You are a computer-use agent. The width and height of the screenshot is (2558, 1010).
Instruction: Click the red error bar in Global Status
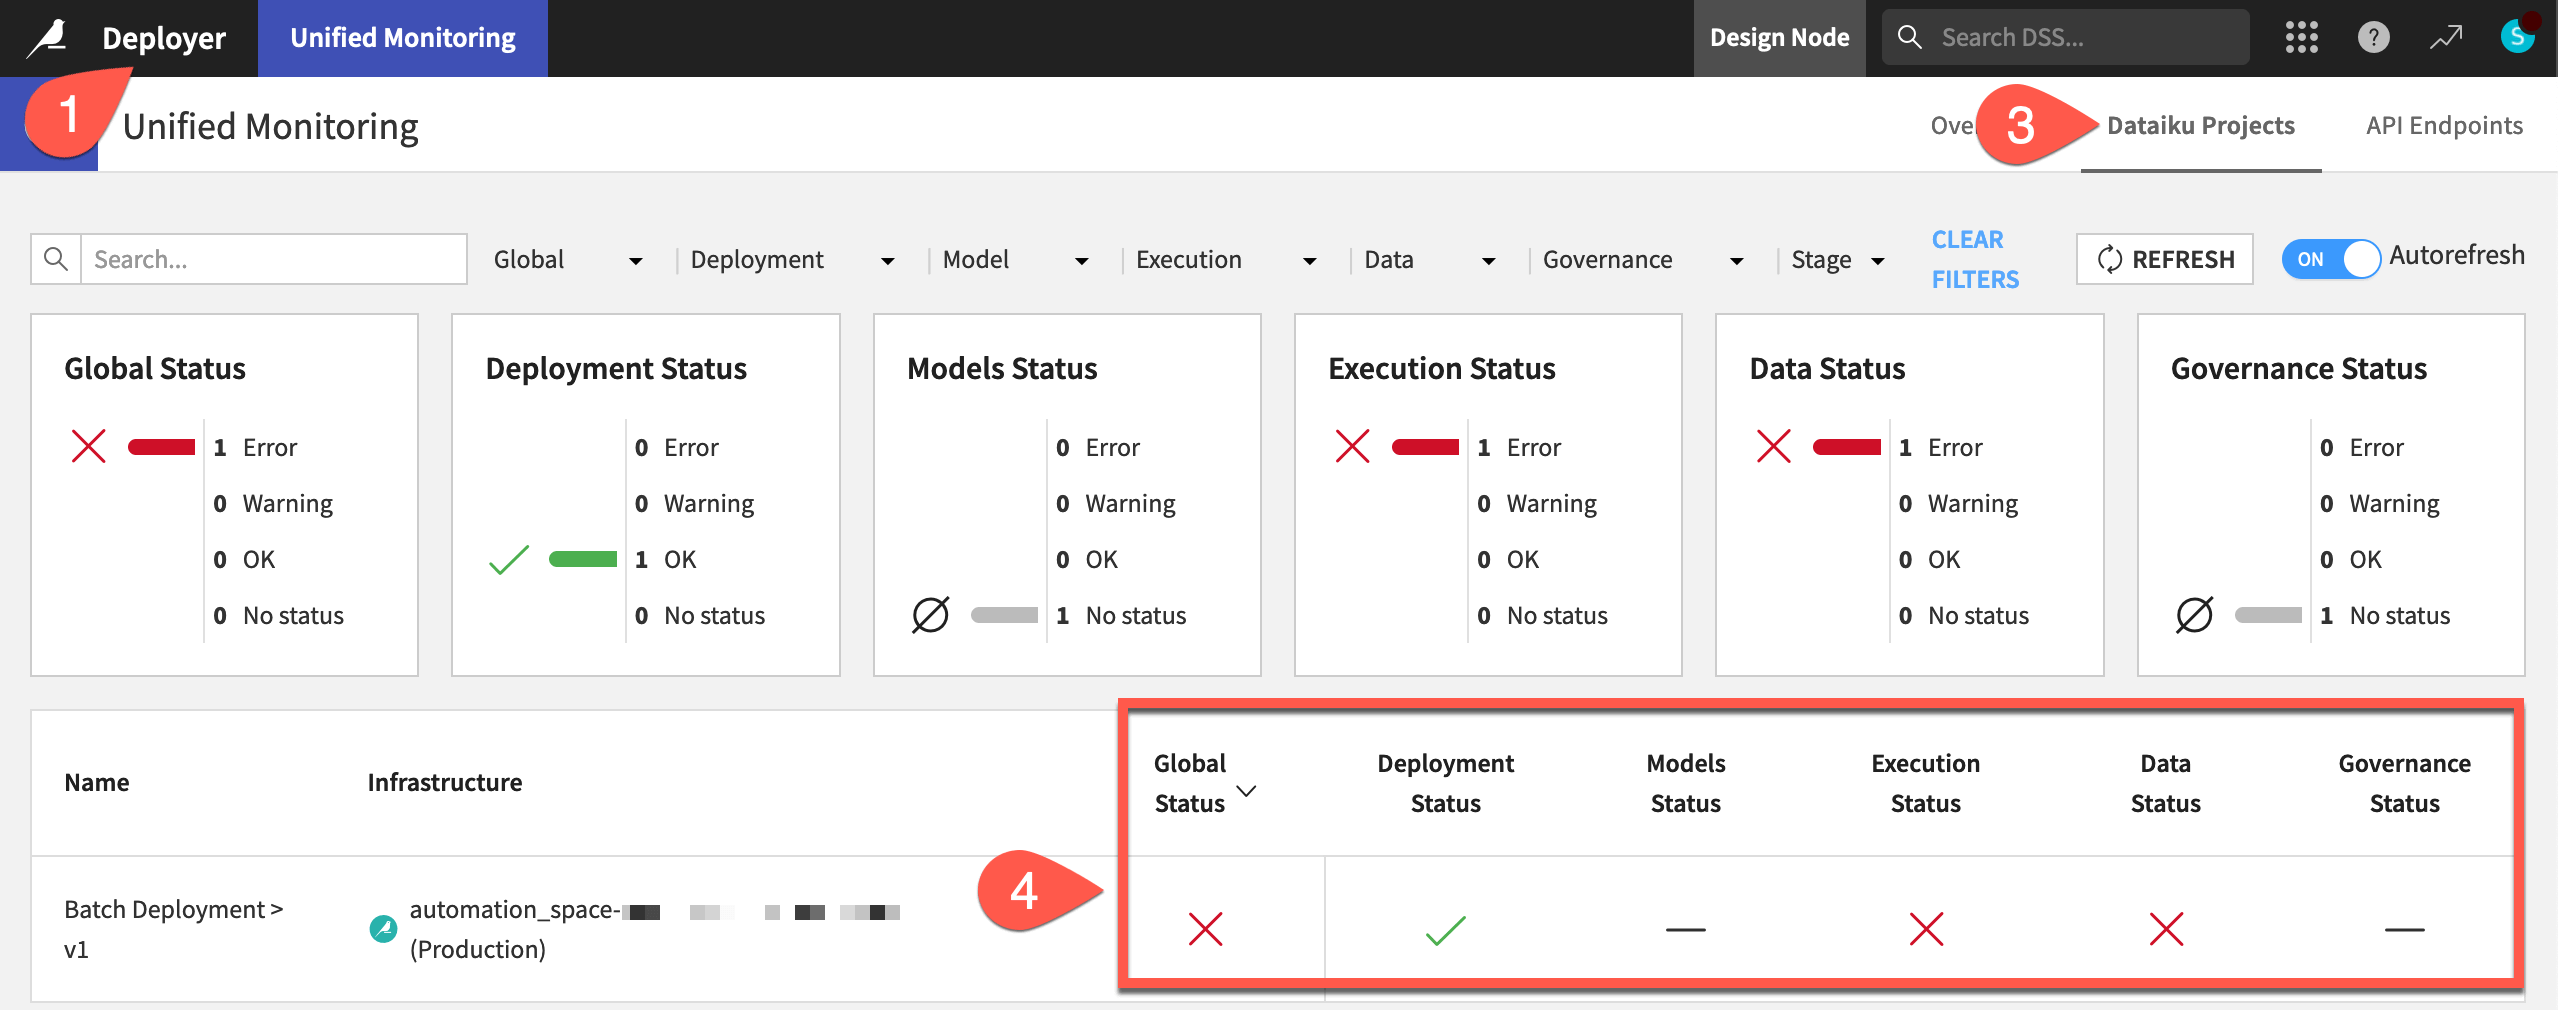(162, 447)
